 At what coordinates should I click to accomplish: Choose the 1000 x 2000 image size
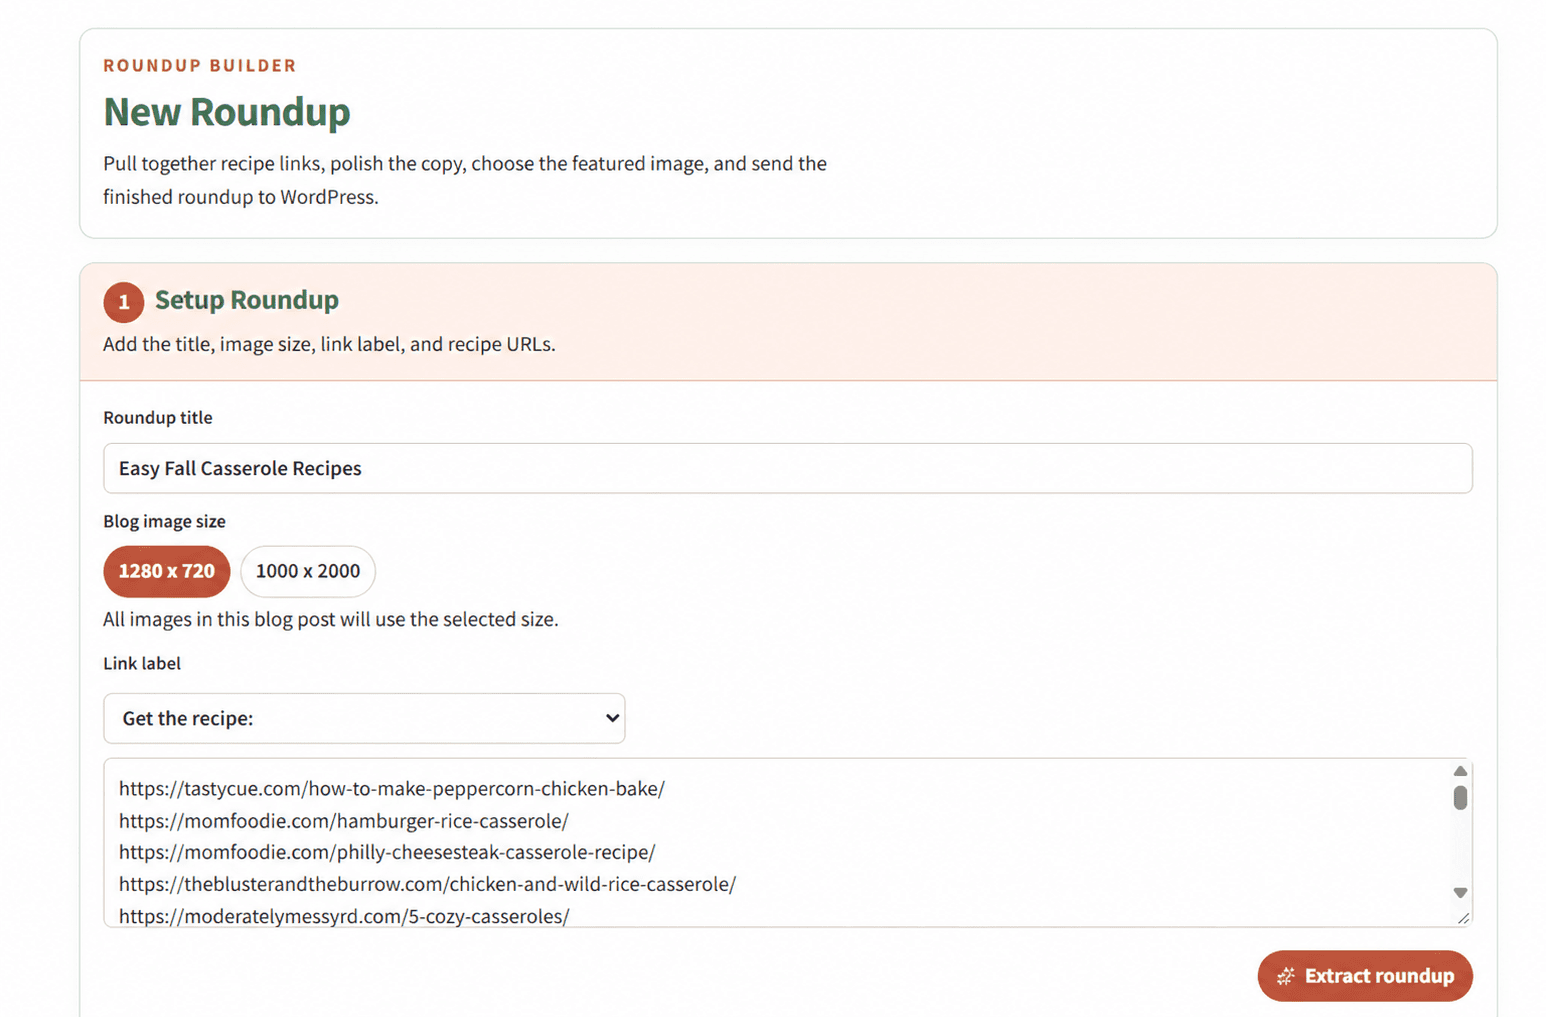[308, 571]
